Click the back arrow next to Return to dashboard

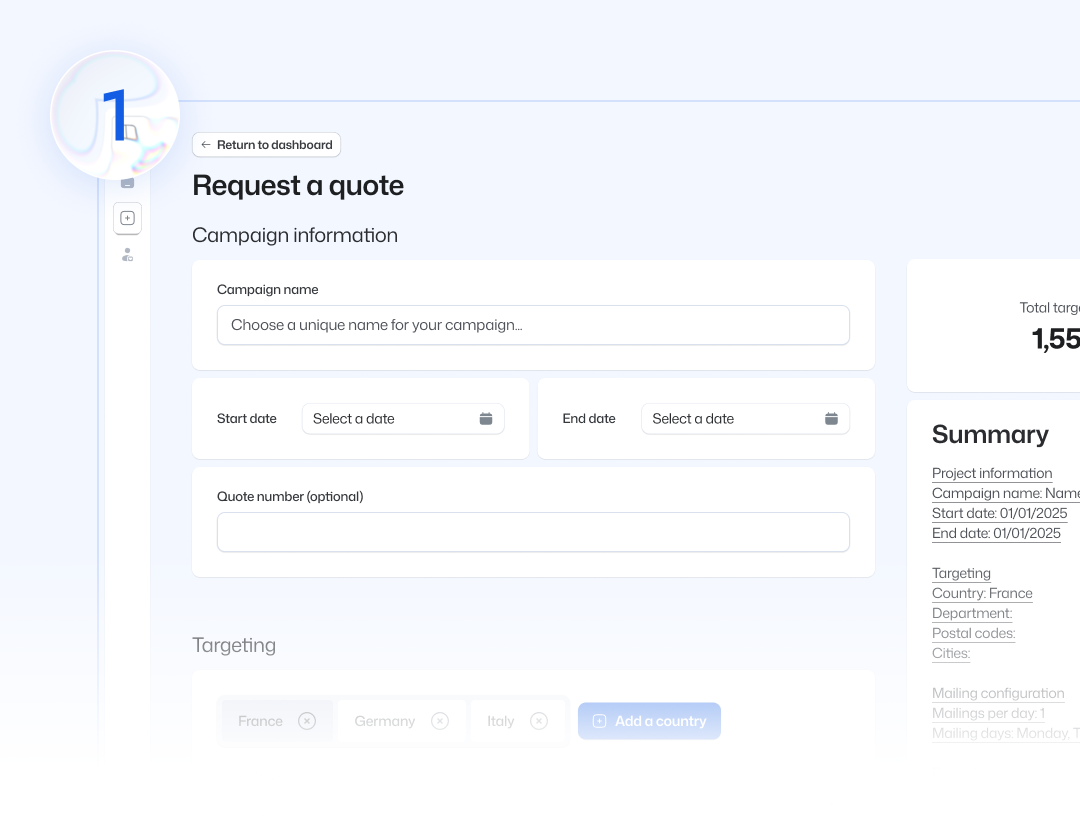point(205,144)
